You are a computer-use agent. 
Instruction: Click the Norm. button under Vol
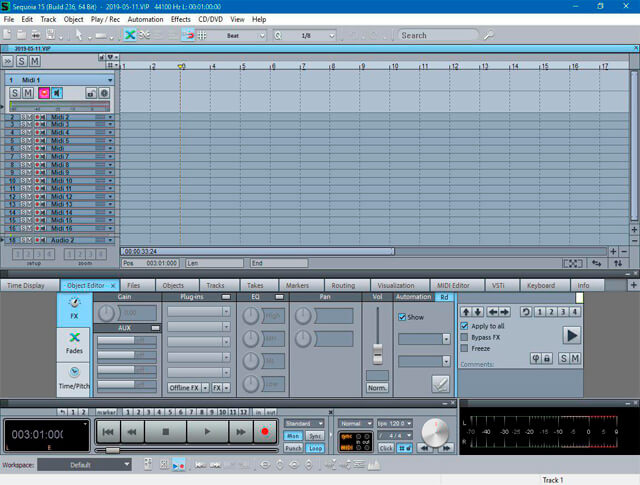click(377, 386)
